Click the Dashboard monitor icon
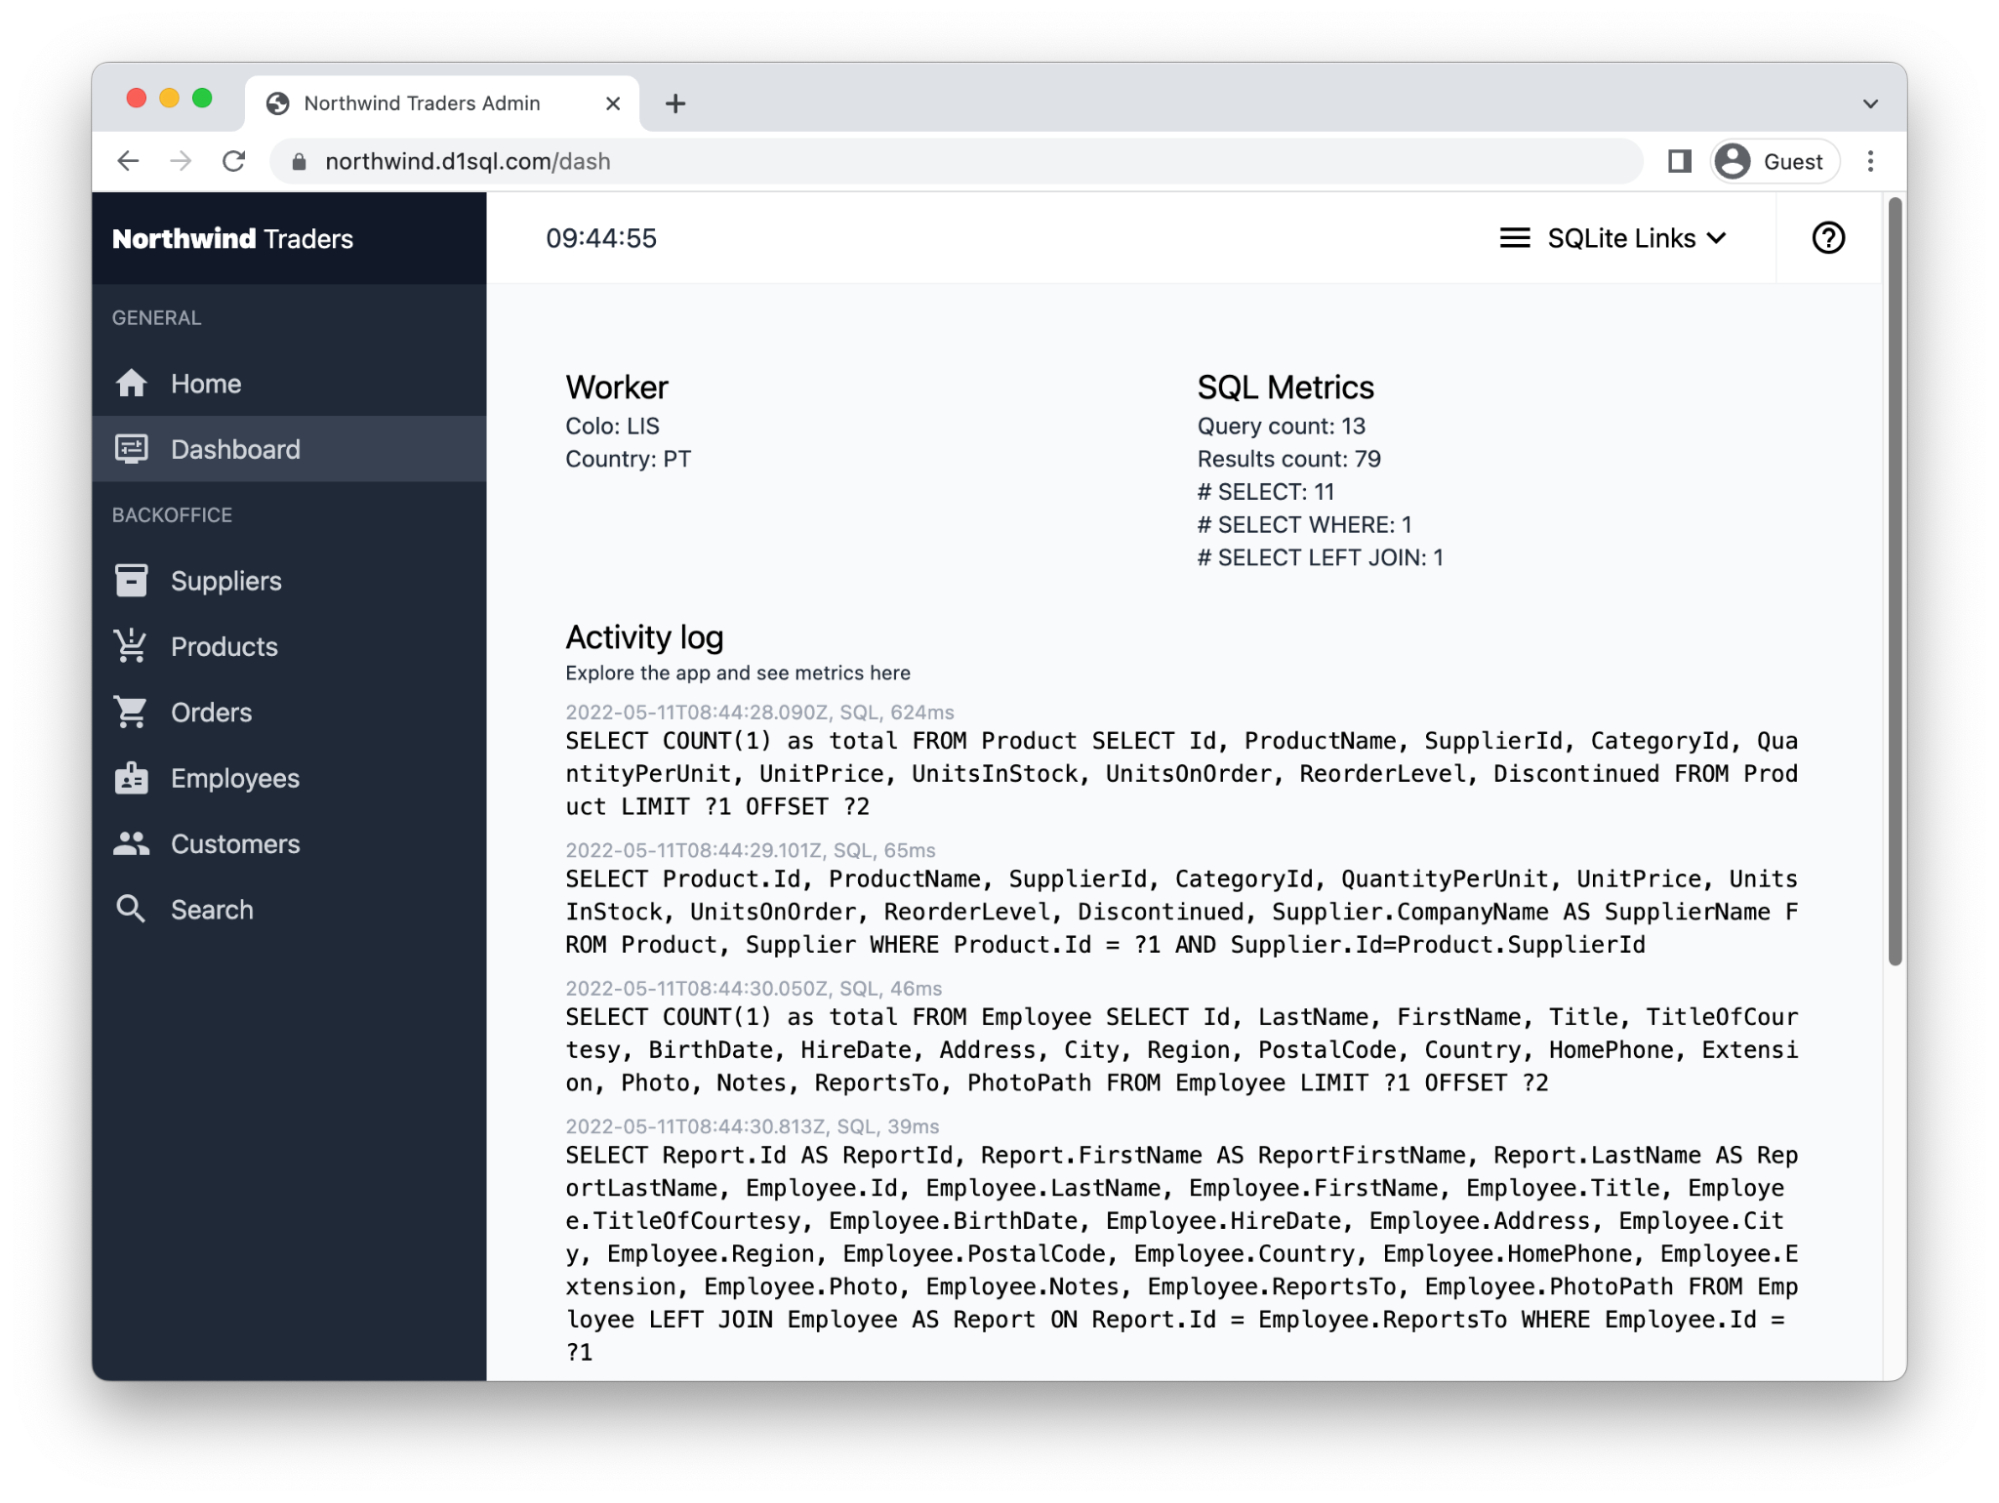The width and height of the screenshot is (1999, 1503). tap(131, 449)
